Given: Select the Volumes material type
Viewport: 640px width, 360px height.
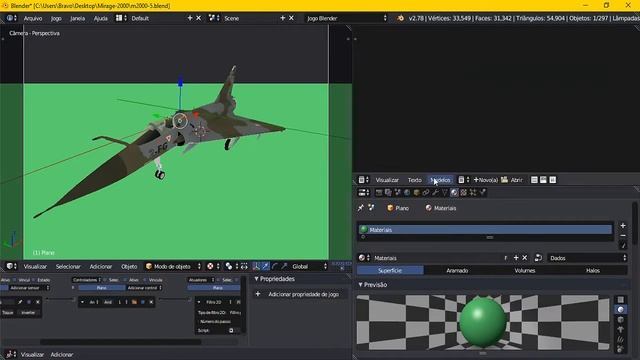Looking at the screenshot, I should (524, 271).
